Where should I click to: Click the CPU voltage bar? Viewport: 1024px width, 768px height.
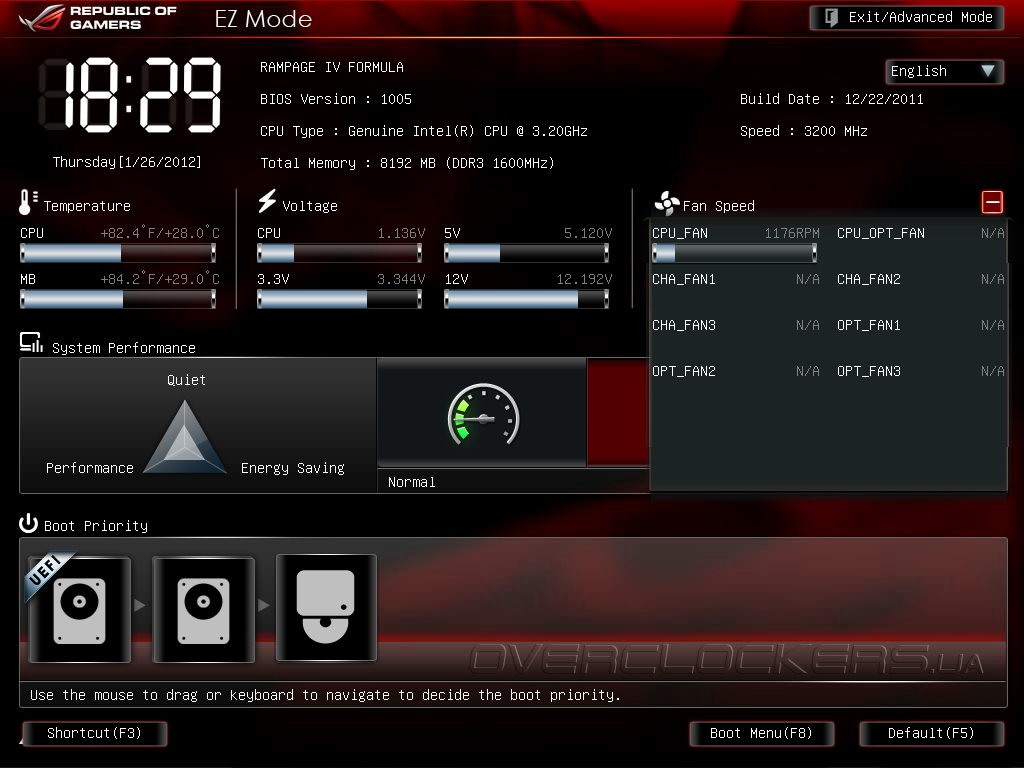point(340,253)
